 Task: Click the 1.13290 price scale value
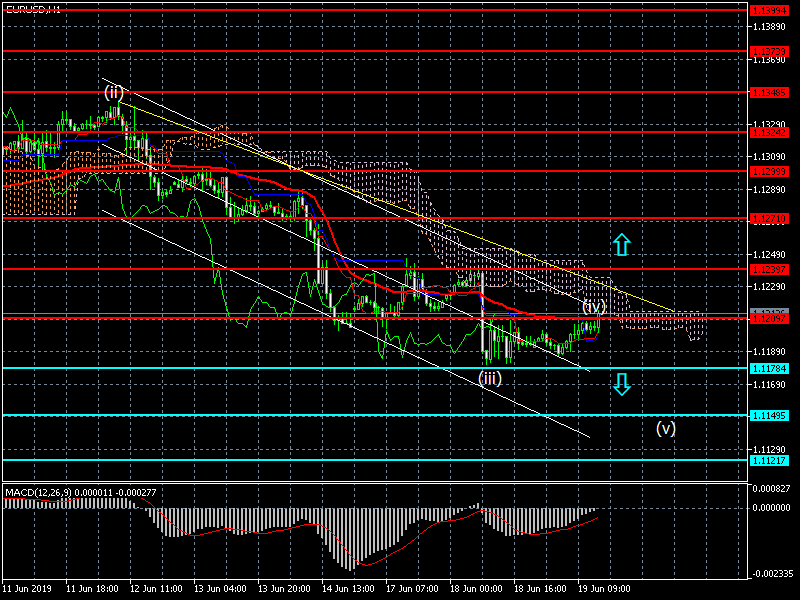(769, 124)
